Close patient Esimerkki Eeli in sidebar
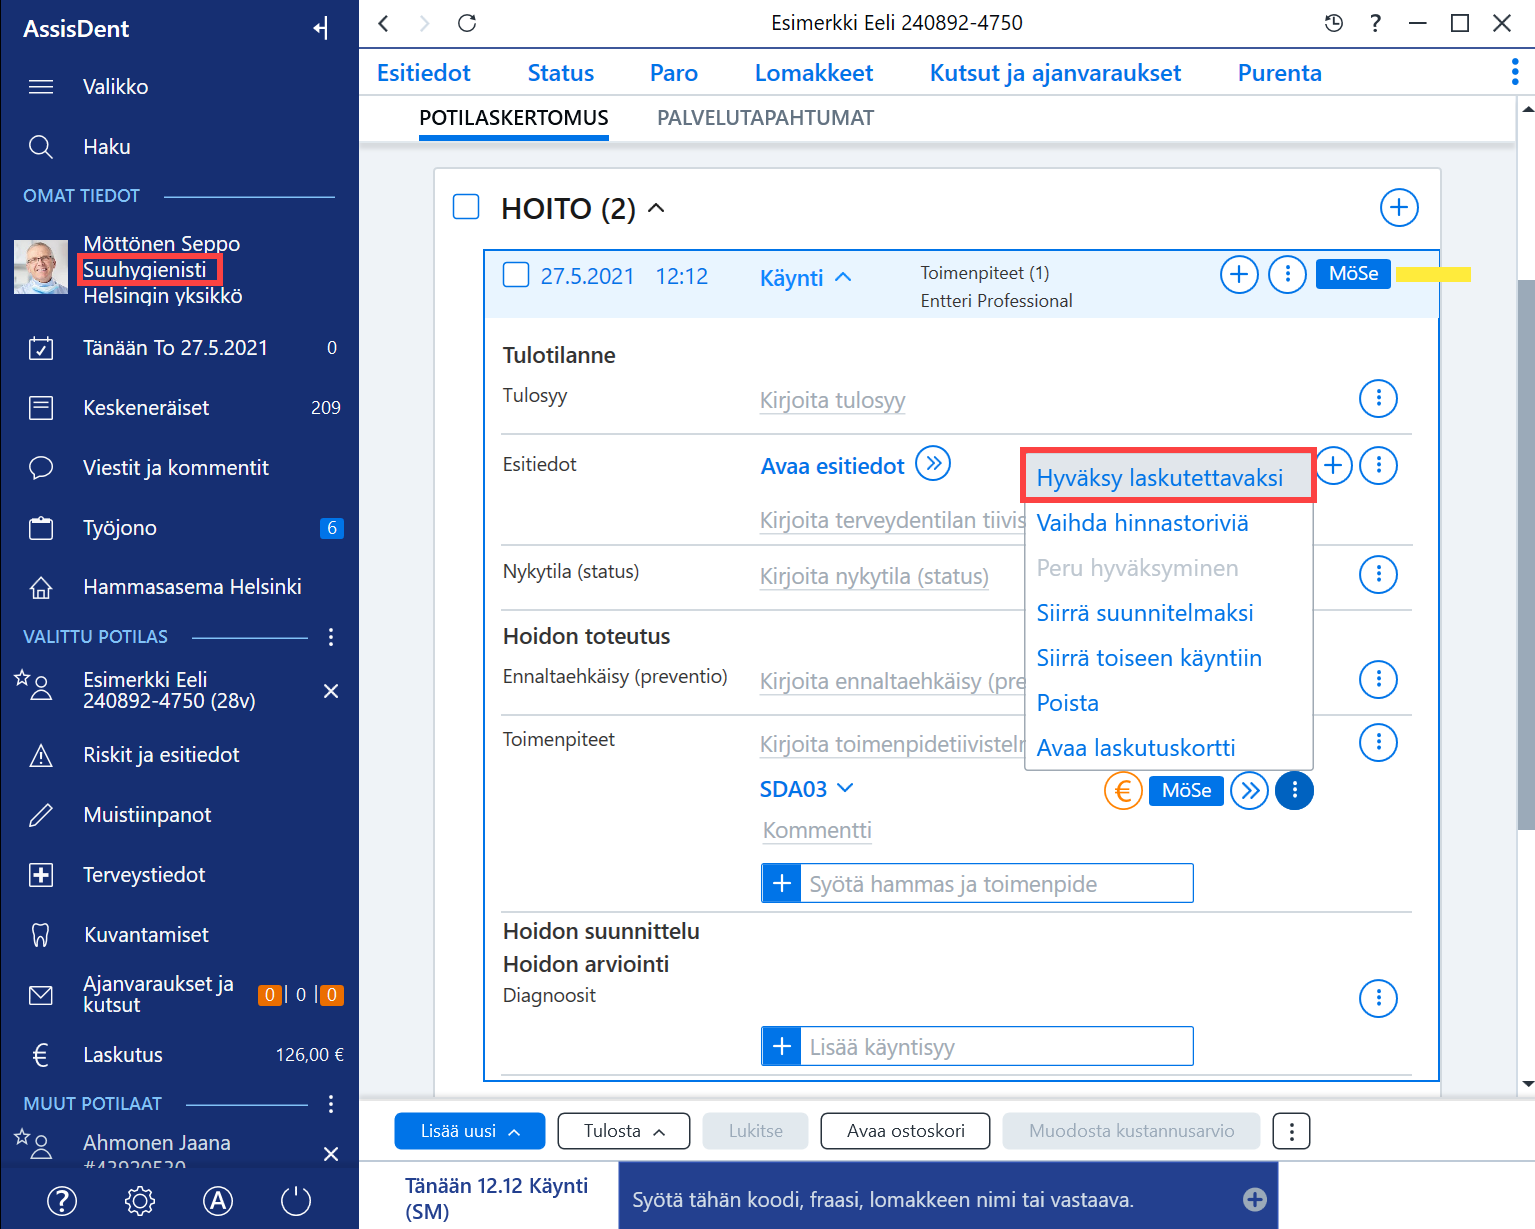This screenshot has width=1535, height=1229. pos(331,691)
